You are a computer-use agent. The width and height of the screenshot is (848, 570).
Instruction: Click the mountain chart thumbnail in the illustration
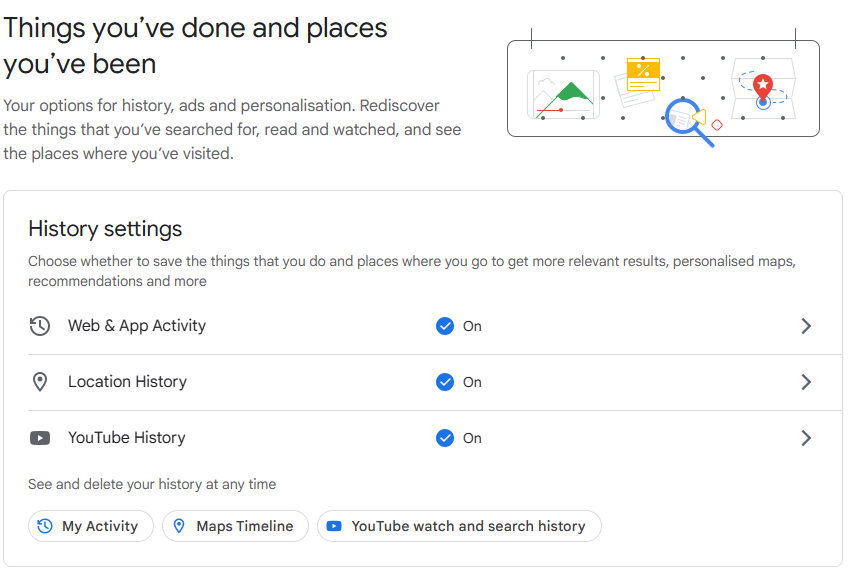[x=563, y=95]
